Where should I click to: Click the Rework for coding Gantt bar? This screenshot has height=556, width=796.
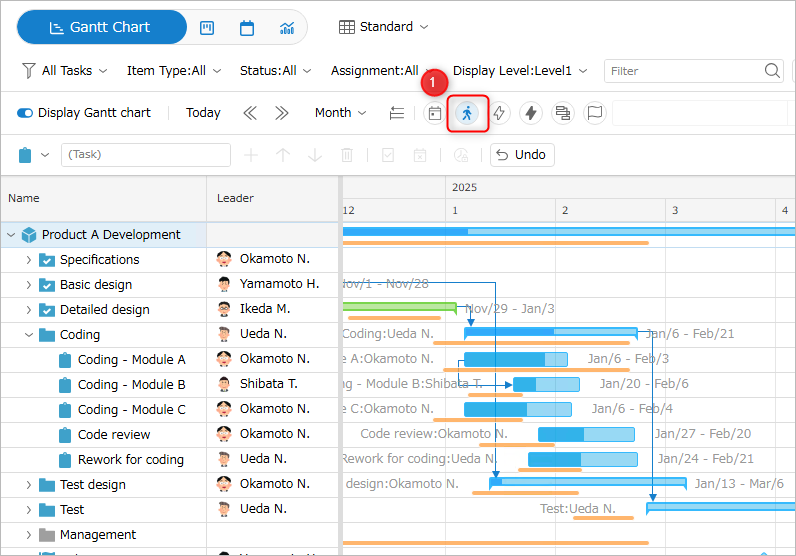[583, 460]
